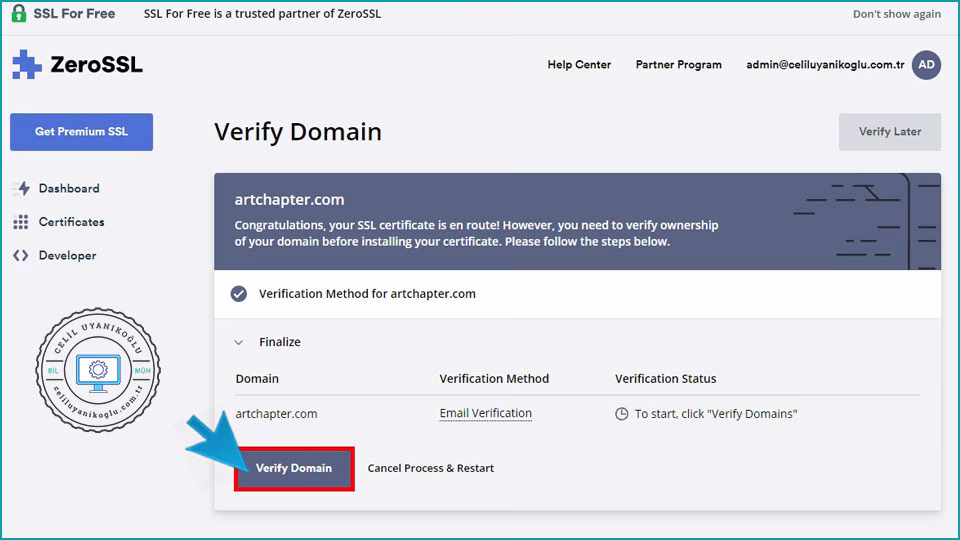Click the Get Premium SSL button
The width and height of the screenshot is (960, 540).
[x=81, y=132]
